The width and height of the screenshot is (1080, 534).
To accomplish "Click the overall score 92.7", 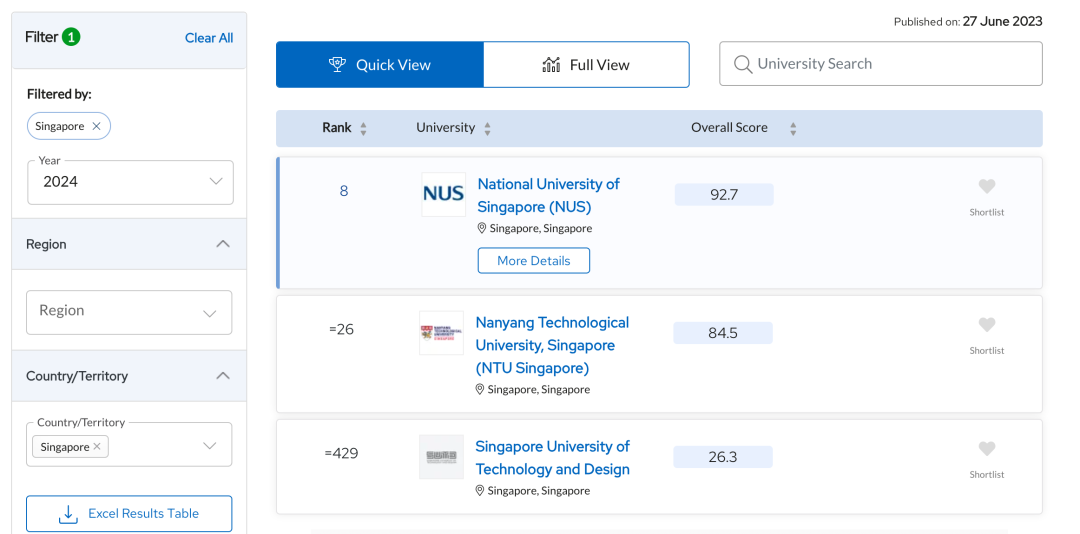I will tap(724, 194).
